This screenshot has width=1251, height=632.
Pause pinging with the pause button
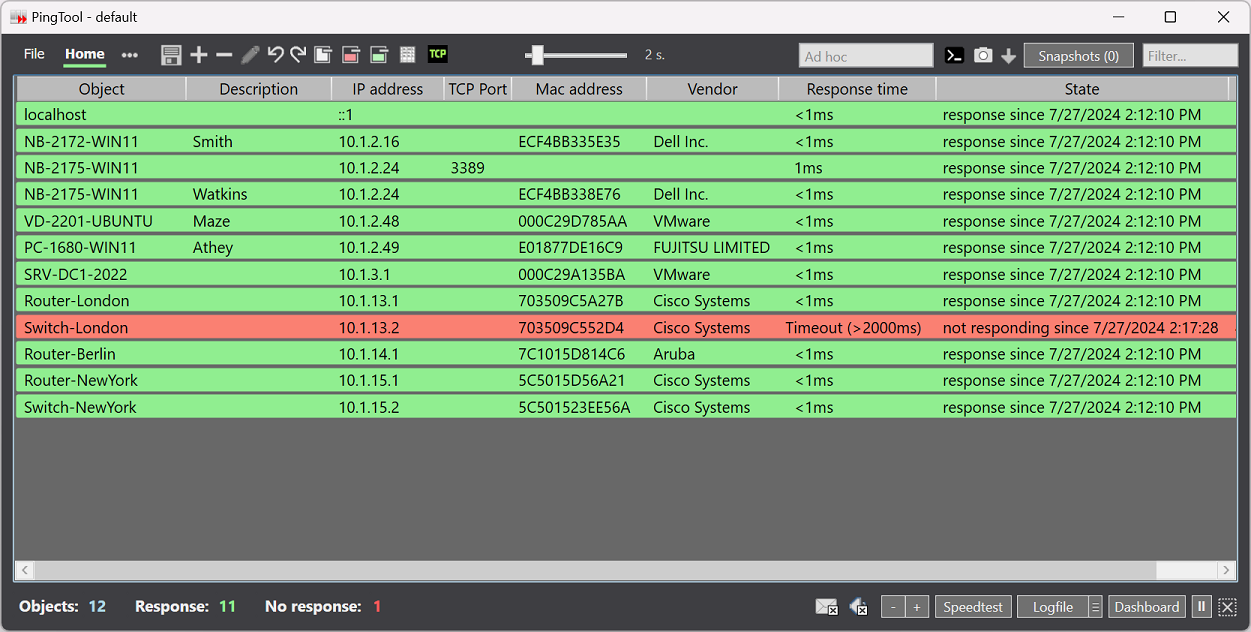pyautogui.click(x=1201, y=607)
